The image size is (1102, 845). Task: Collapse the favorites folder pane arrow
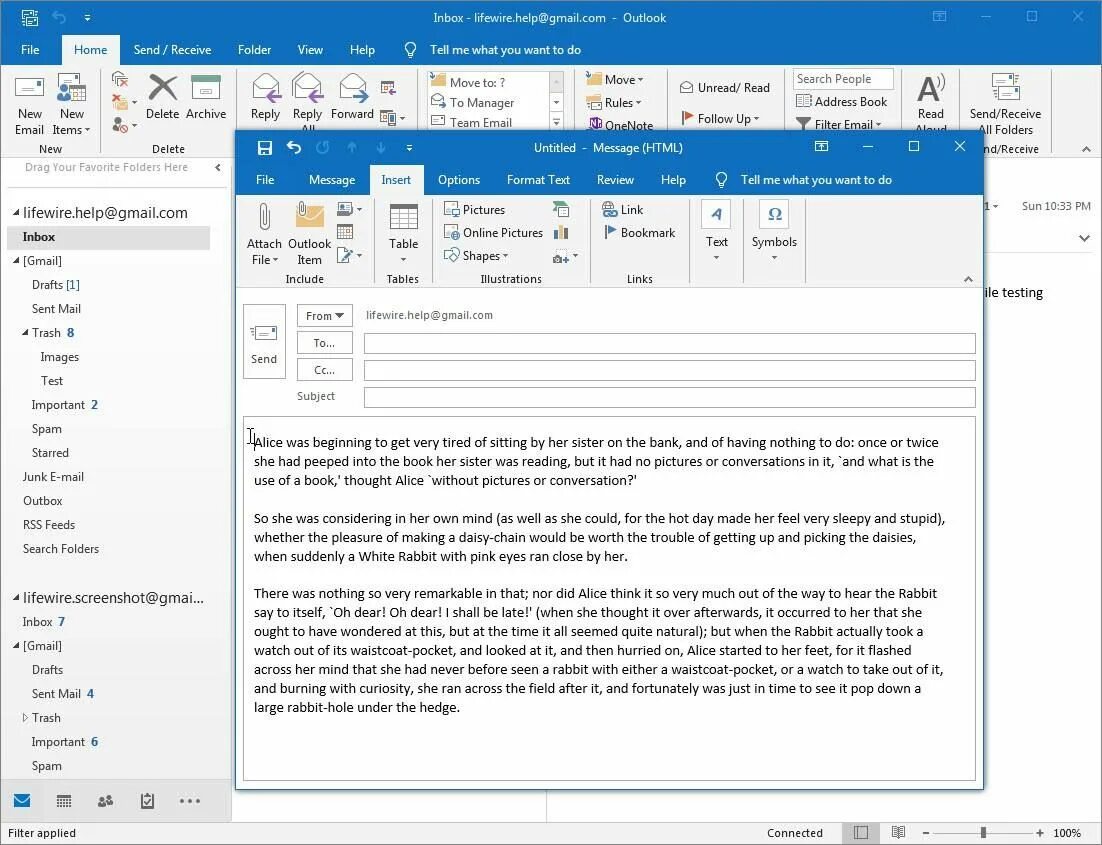coord(218,167)
